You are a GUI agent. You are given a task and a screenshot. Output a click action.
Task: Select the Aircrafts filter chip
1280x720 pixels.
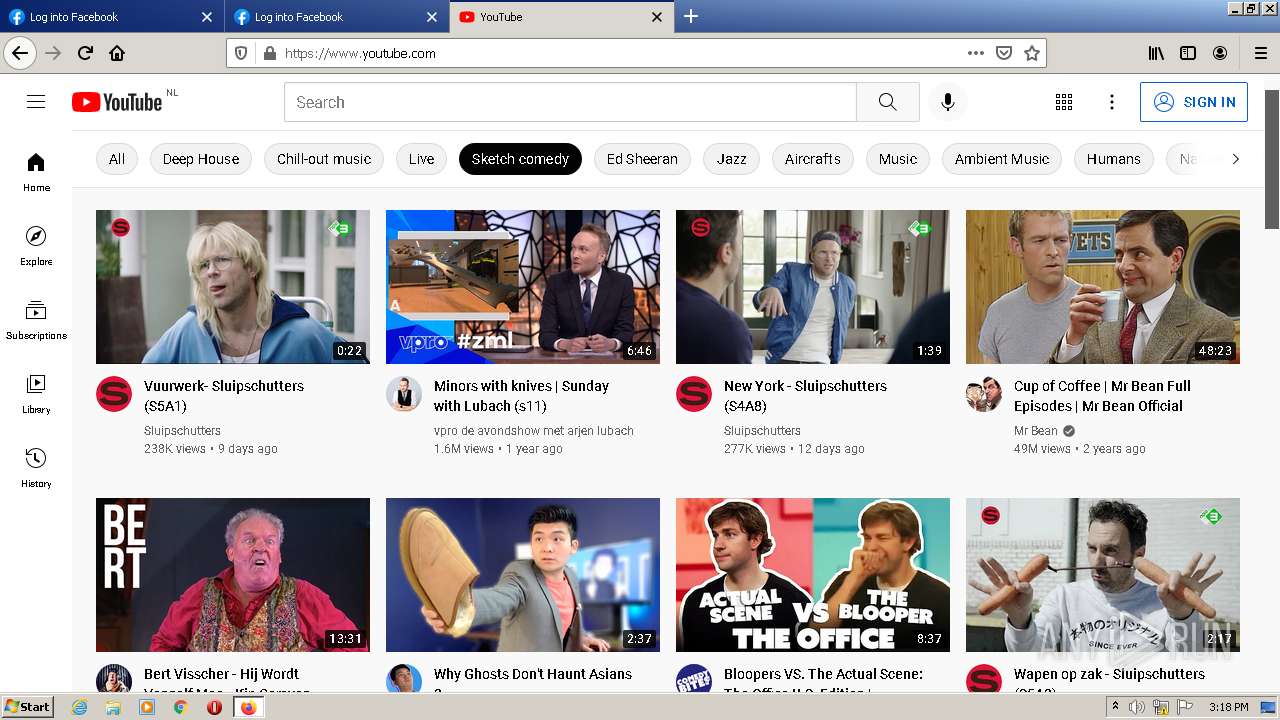pos(812,159)
